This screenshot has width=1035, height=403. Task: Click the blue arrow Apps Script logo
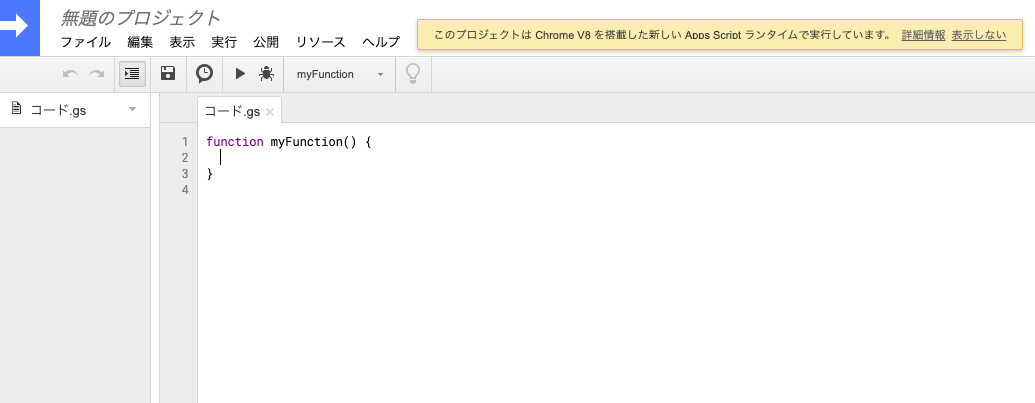click(x=19, y=28)
